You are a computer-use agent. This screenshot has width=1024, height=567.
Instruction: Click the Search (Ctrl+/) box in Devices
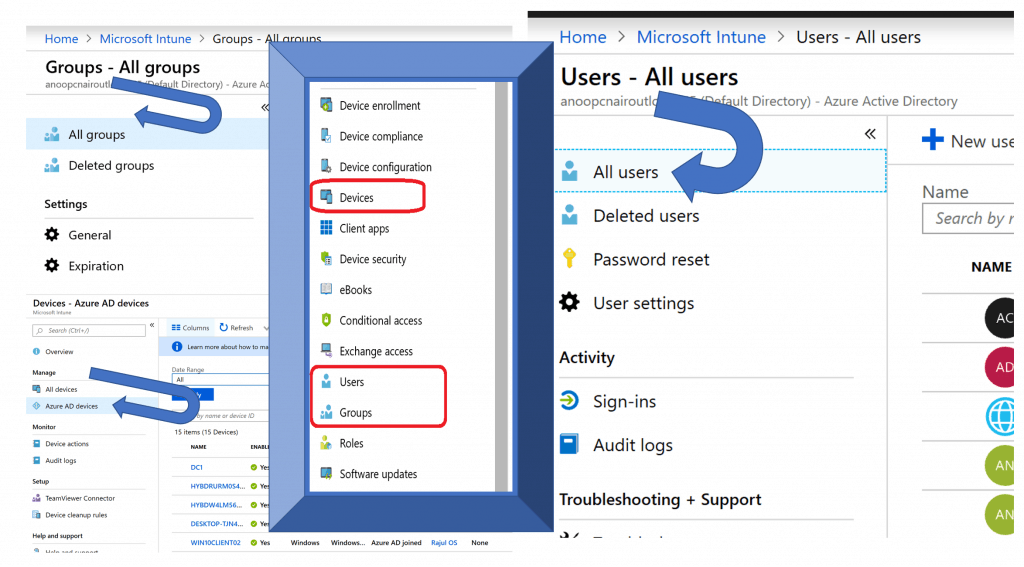pyautogui.click(x=89, y=331)
